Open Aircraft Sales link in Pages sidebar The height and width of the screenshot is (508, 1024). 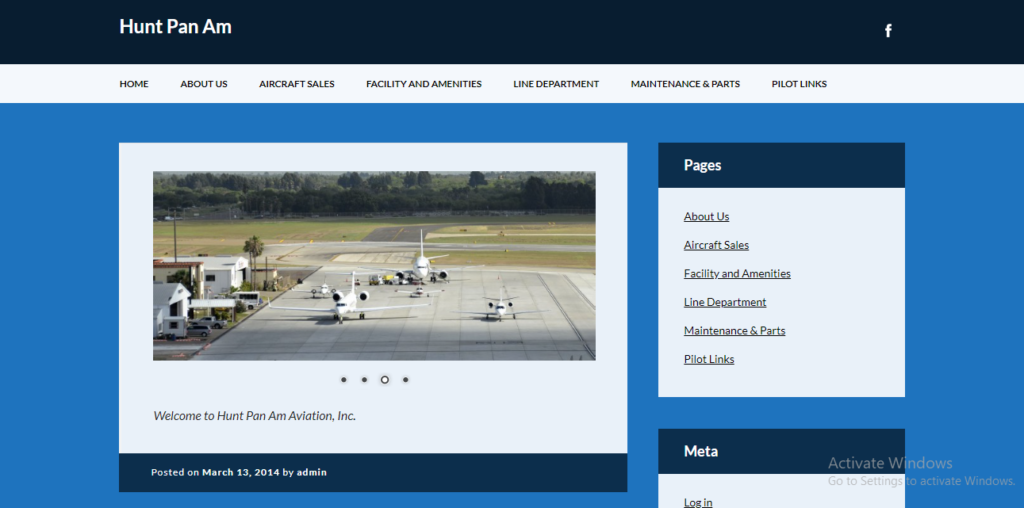[x=716, y=245]
